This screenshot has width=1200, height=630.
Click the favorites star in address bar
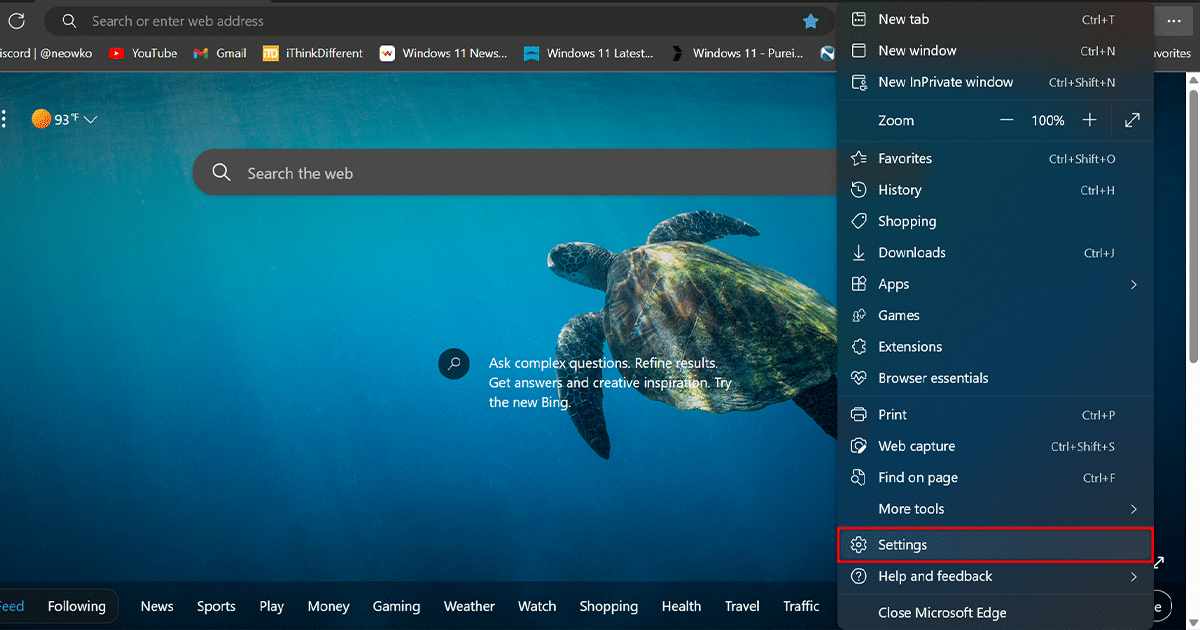pyautogui.click(x=811, y=21)
